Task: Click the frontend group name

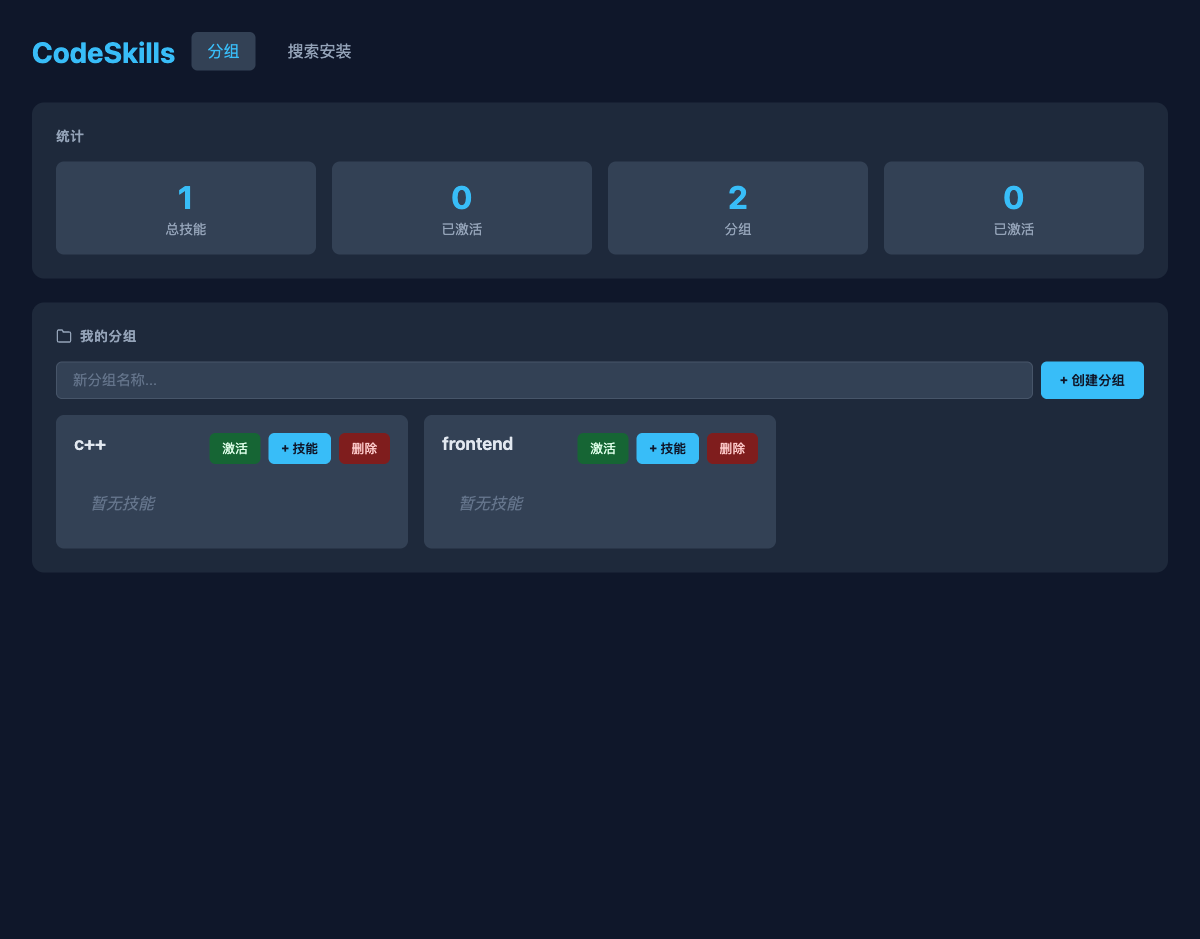Action: 477,444
